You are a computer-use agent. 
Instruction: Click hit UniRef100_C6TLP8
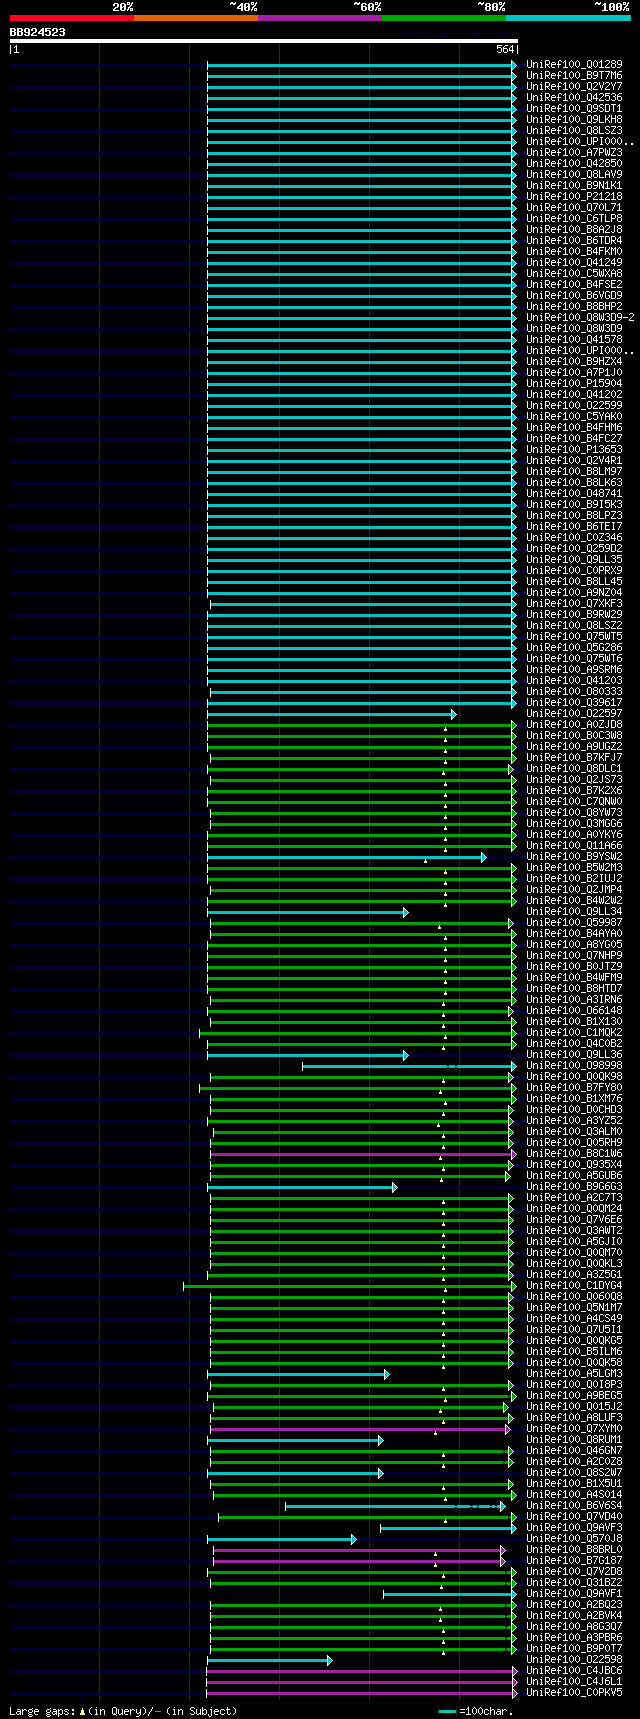coord(574,219)
